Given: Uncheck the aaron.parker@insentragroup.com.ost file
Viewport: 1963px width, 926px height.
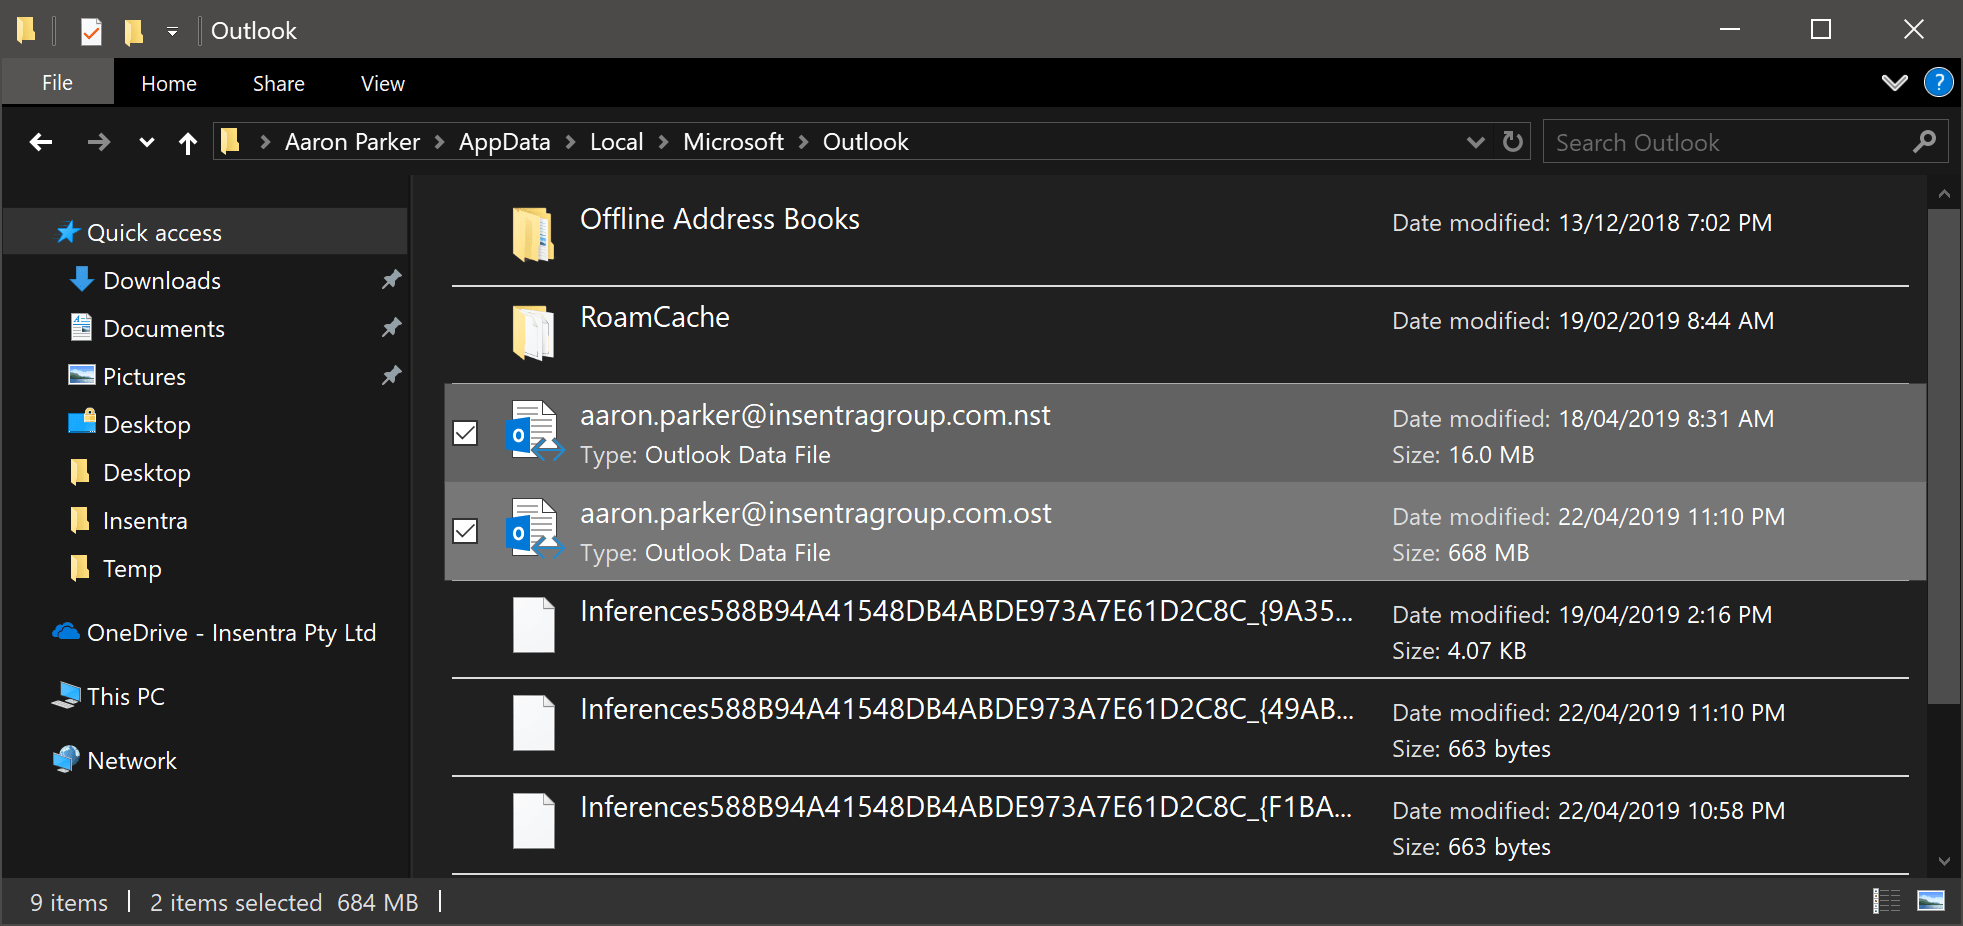Looking at the screenshot, I should [x=465, y=531].
